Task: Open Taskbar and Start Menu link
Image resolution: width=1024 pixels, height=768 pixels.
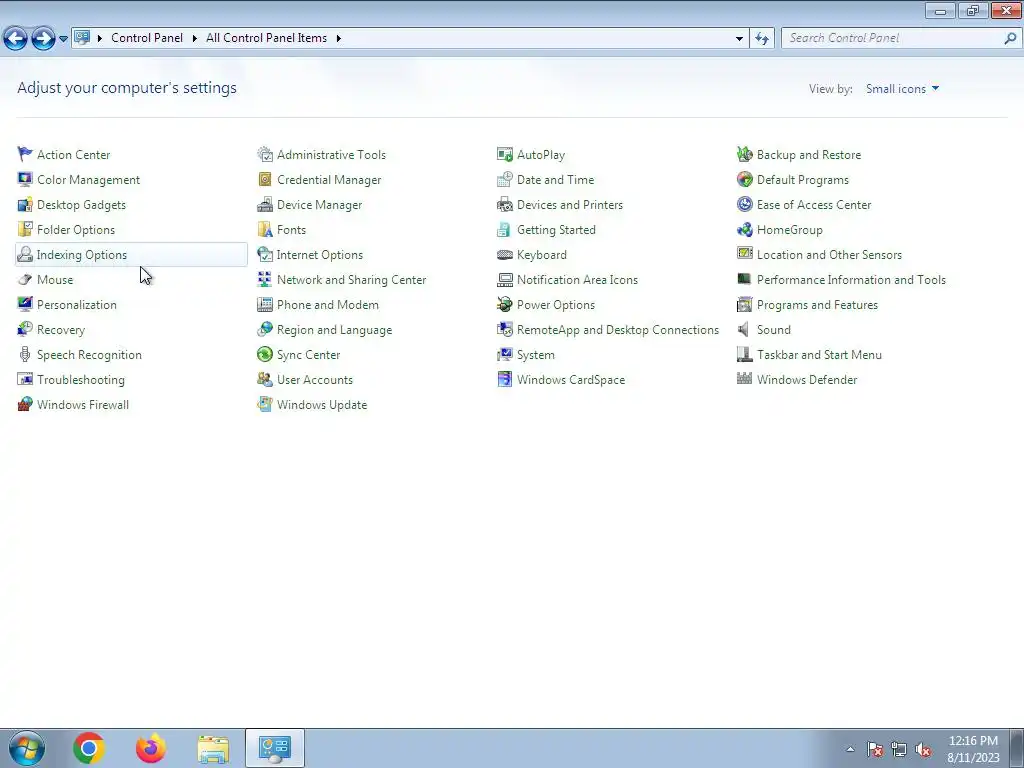Action: pos(819,355)
